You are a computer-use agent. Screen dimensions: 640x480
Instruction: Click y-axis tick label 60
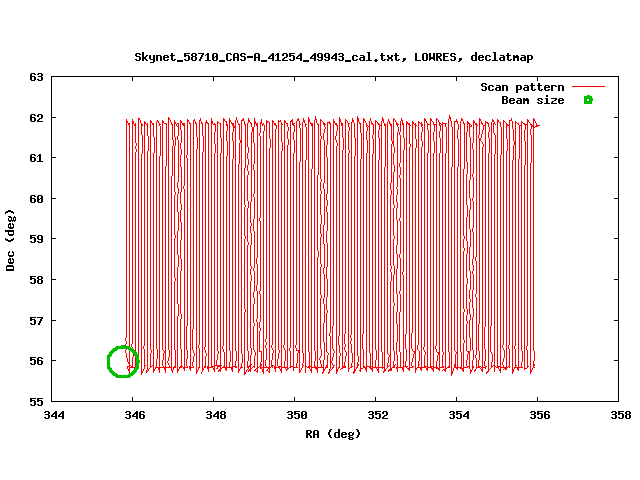tap(36, 199)
